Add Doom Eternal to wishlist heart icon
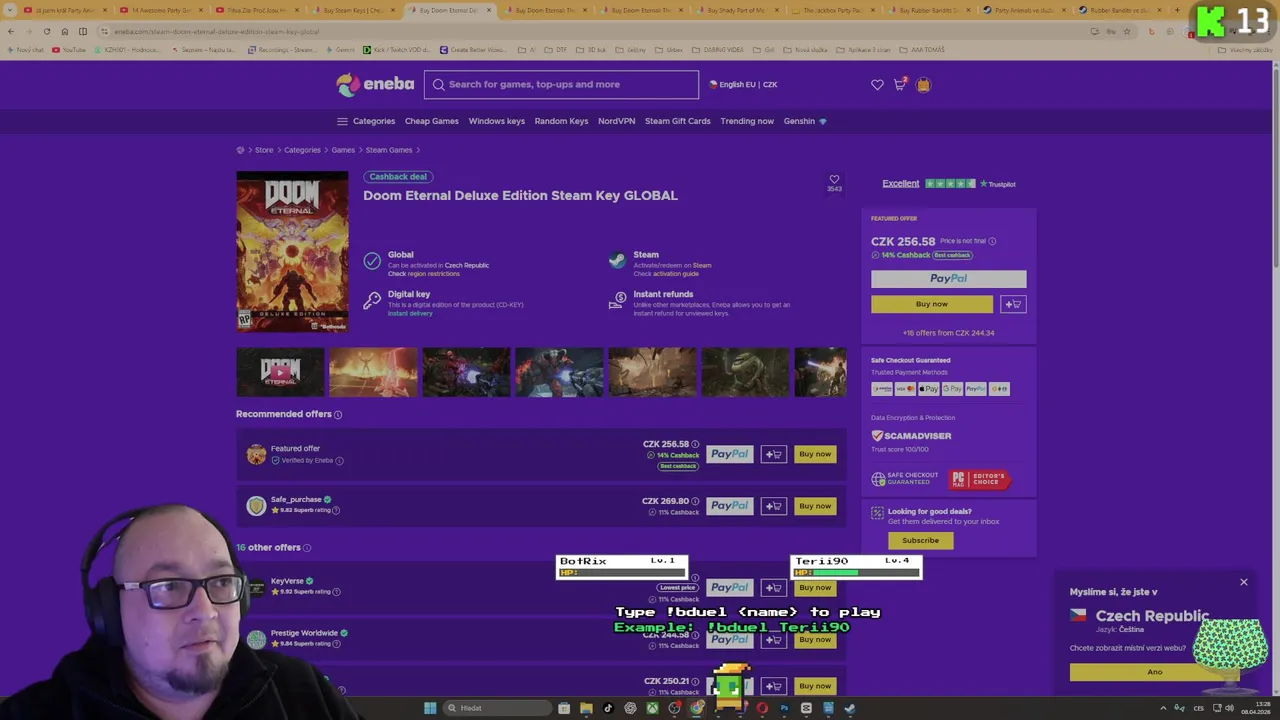Screen dimensions: 1280x720 point(834,179)
